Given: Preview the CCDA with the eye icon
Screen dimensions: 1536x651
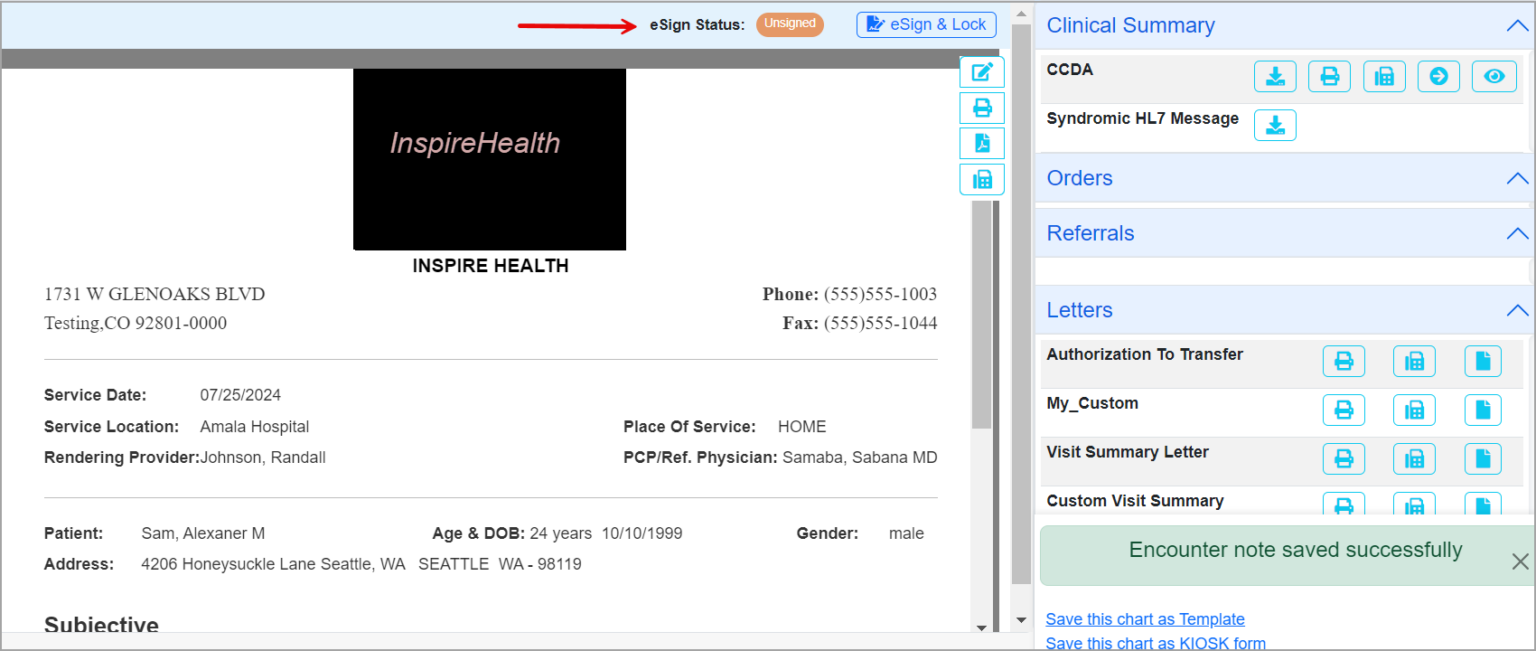Looking at the screenshot, I should [x=1494, y=76].
